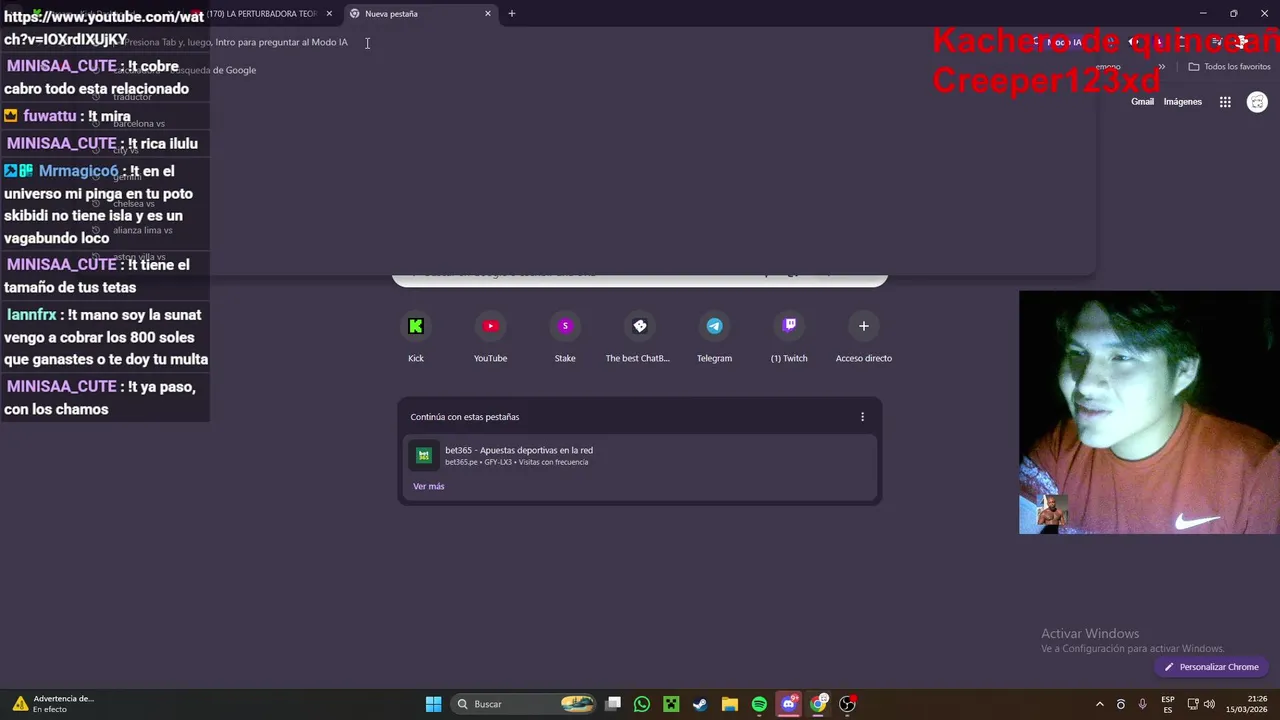
Task: Open Task View from the taskbar
Action: point(613,704)
